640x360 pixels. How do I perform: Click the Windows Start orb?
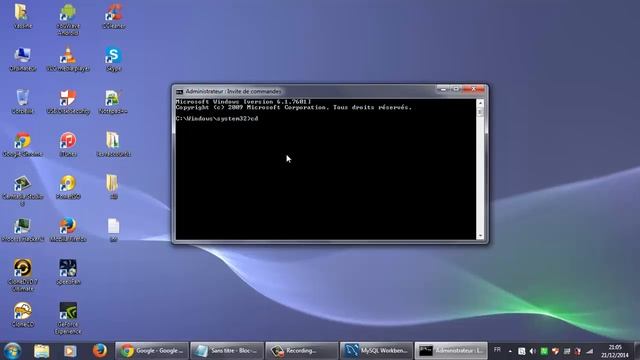12,351
